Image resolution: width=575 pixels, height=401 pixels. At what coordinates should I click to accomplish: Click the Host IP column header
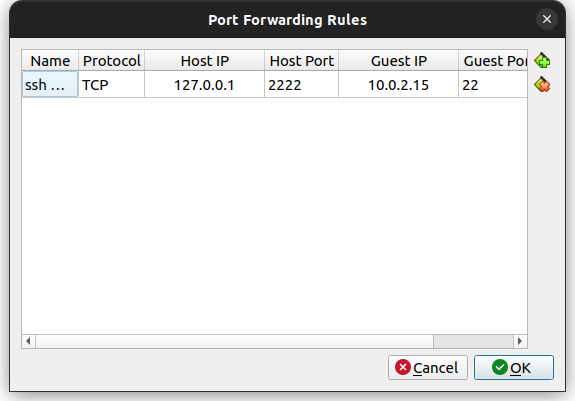coord(204,60)
